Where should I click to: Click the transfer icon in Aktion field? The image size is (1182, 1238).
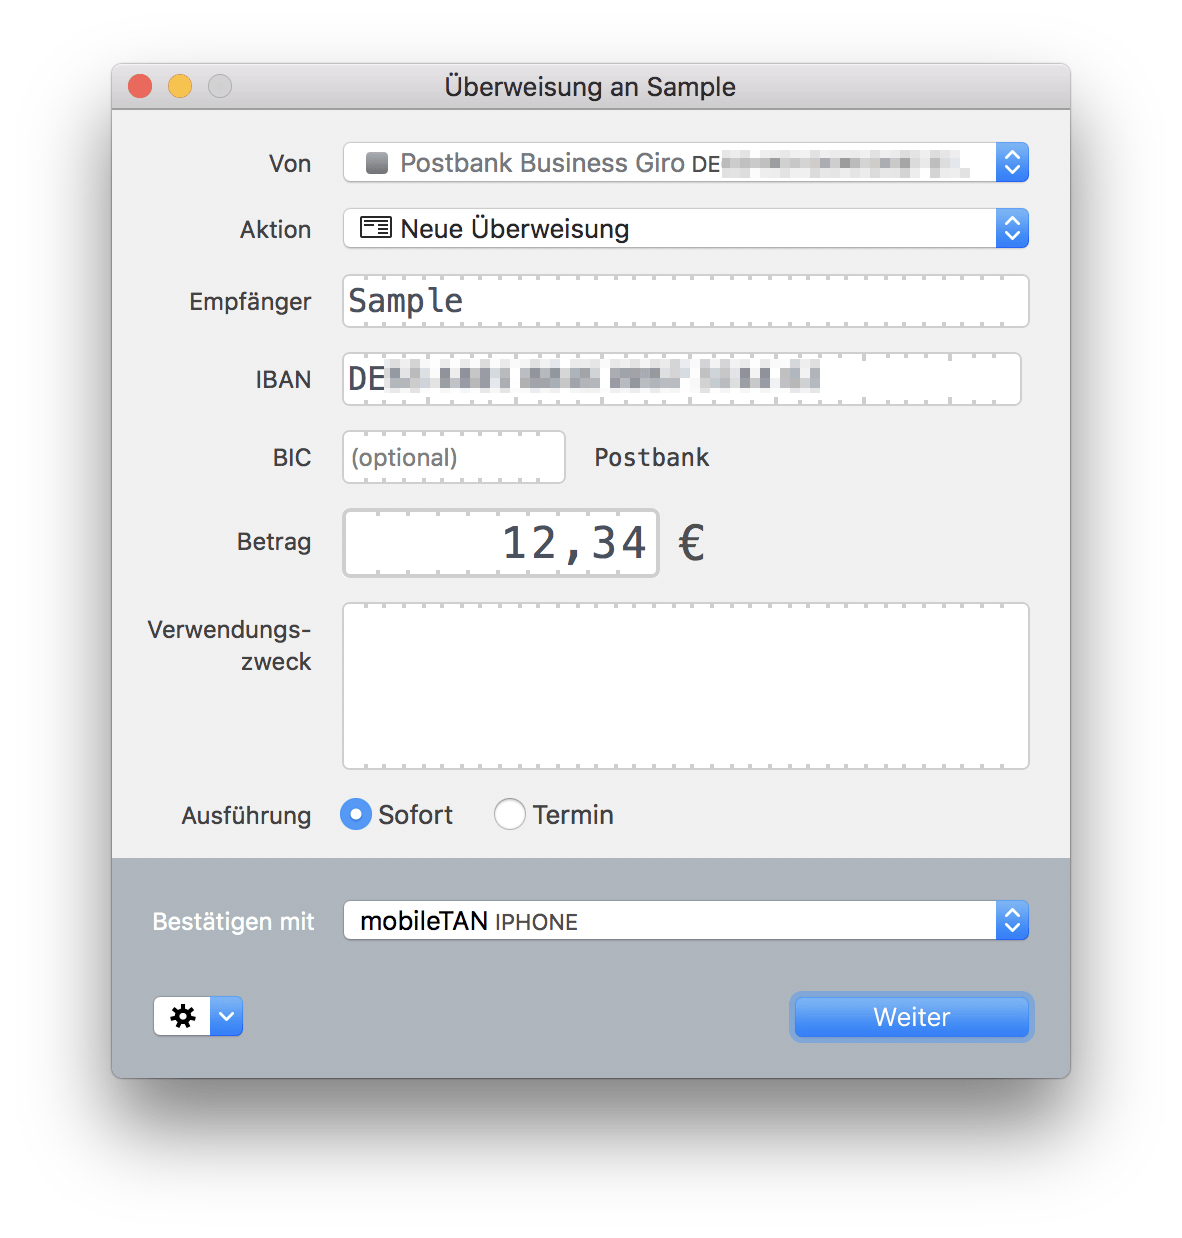[x=376, y=228]
